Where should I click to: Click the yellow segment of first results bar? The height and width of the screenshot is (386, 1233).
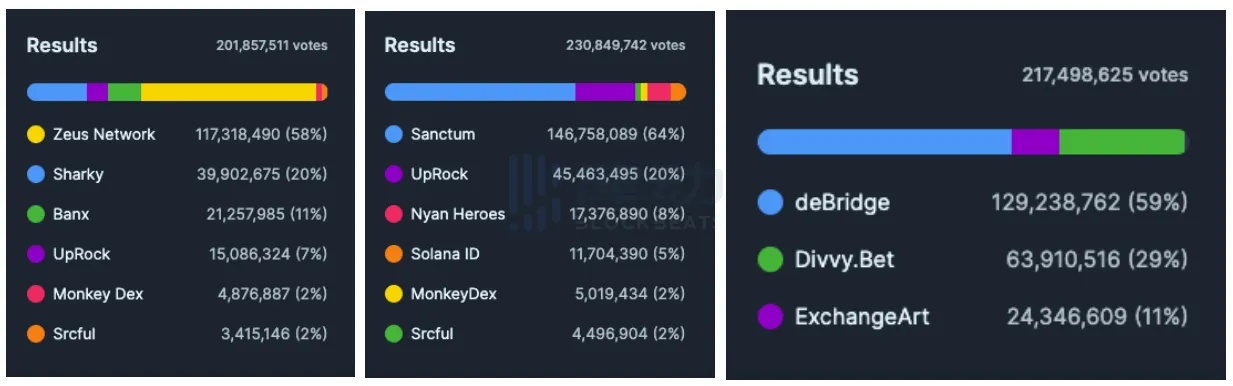pos(228,92)
